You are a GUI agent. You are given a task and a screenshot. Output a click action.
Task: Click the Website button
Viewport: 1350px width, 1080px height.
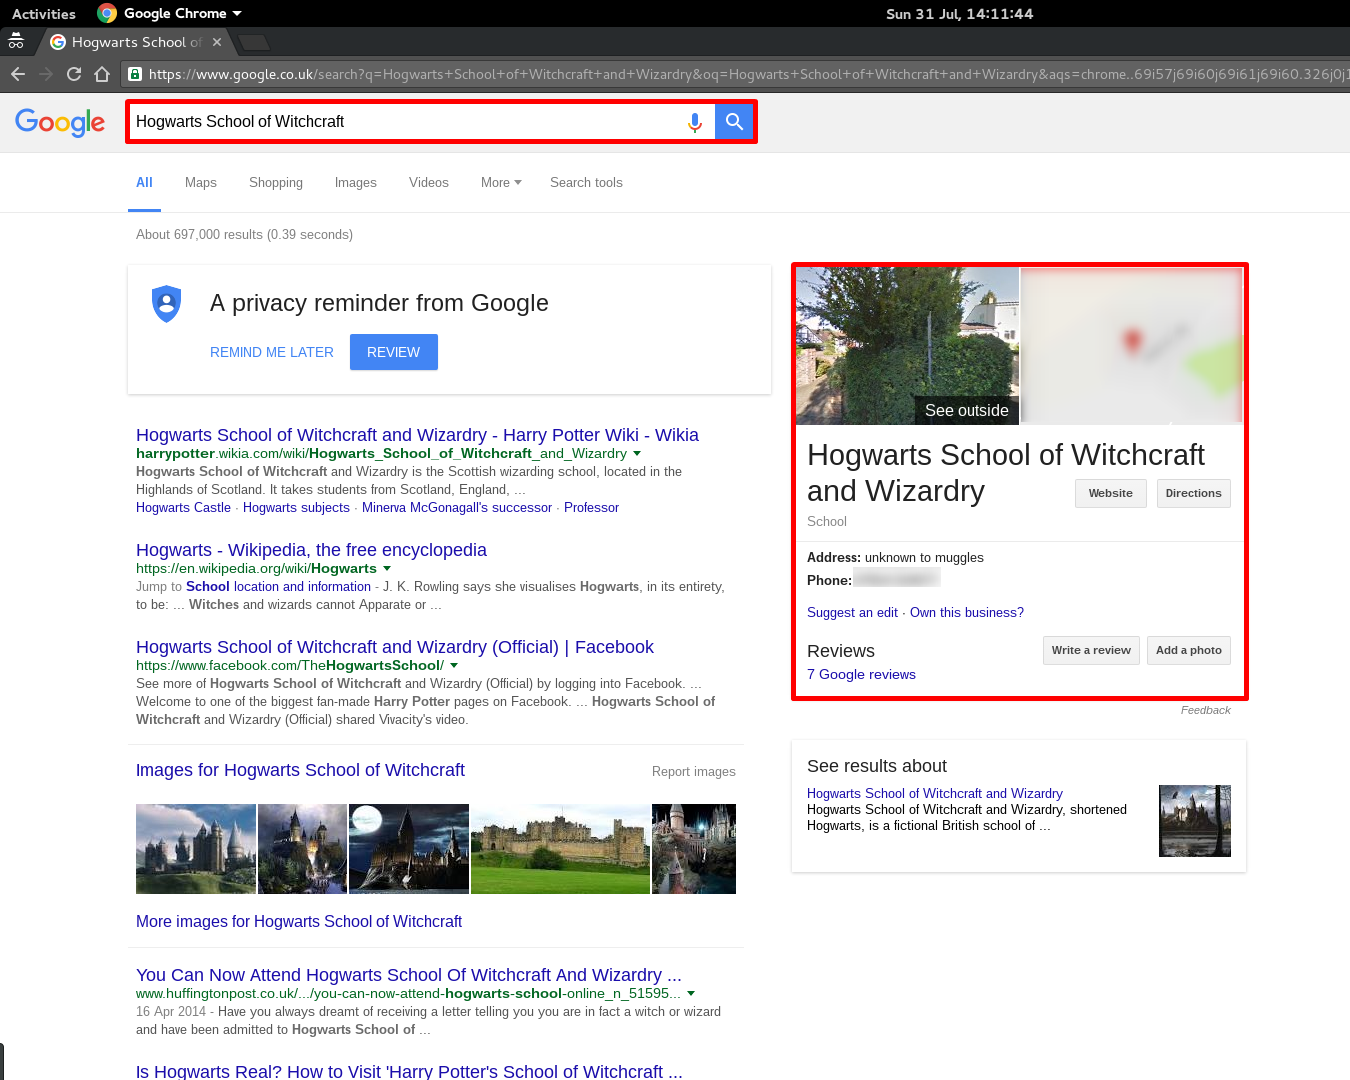coord(1111,494)
